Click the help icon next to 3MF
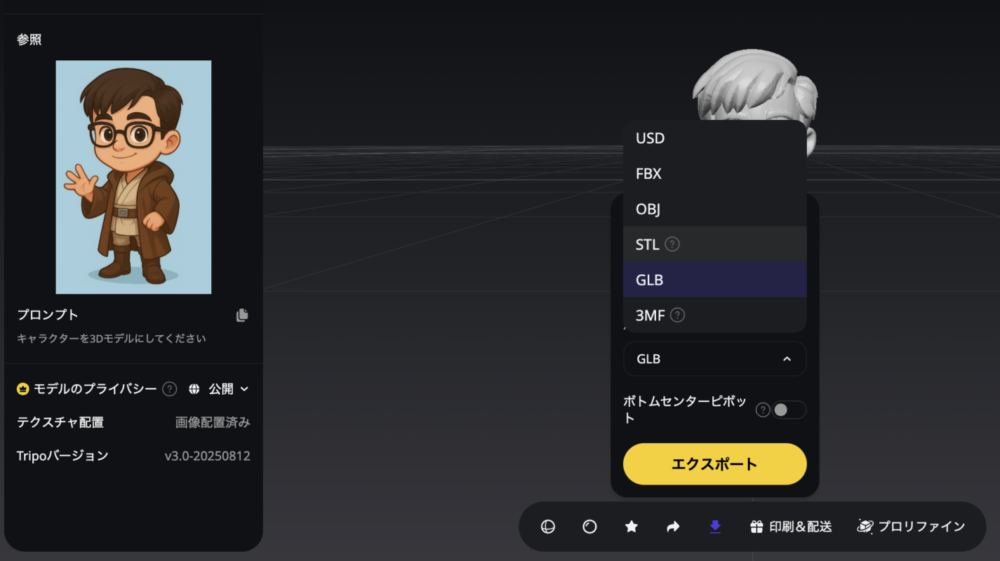 click(x=677, y=315)
